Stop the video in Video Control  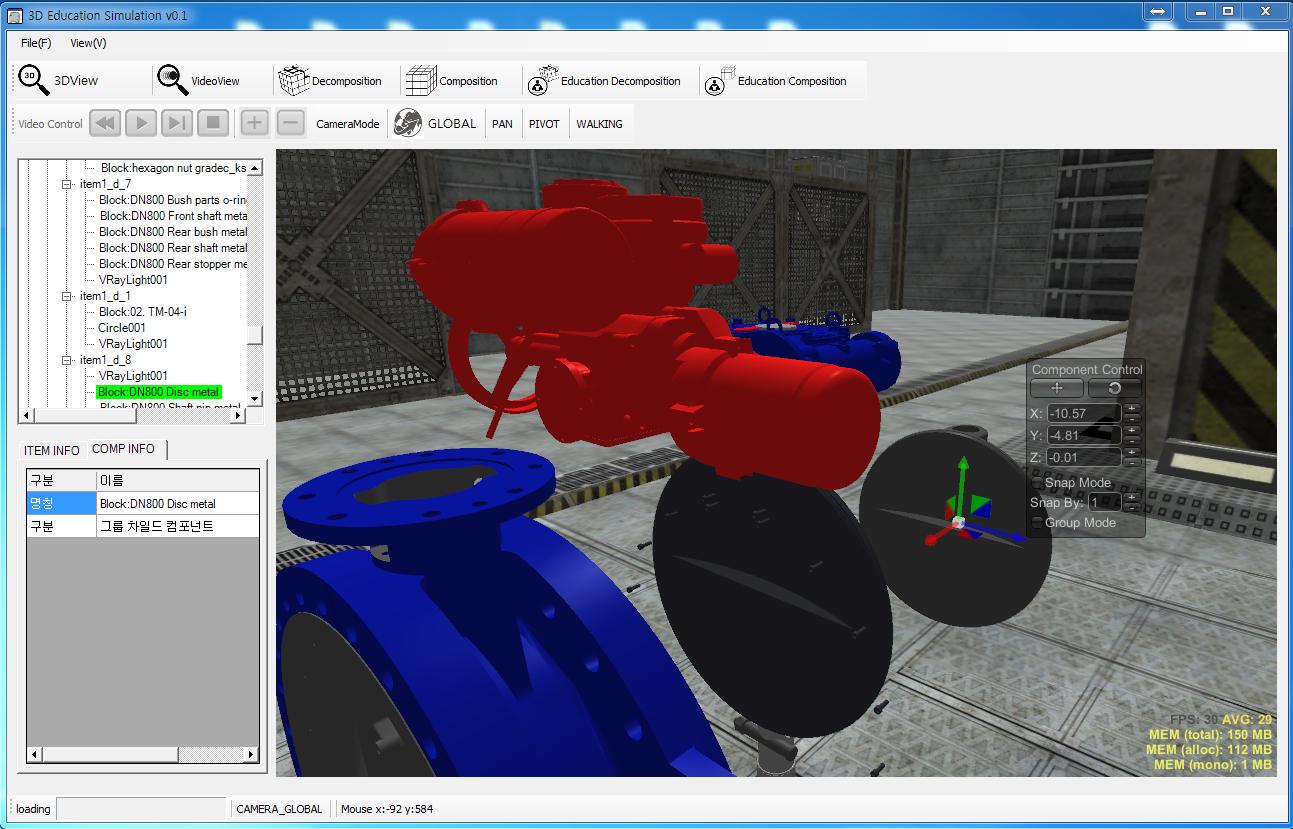213,123
